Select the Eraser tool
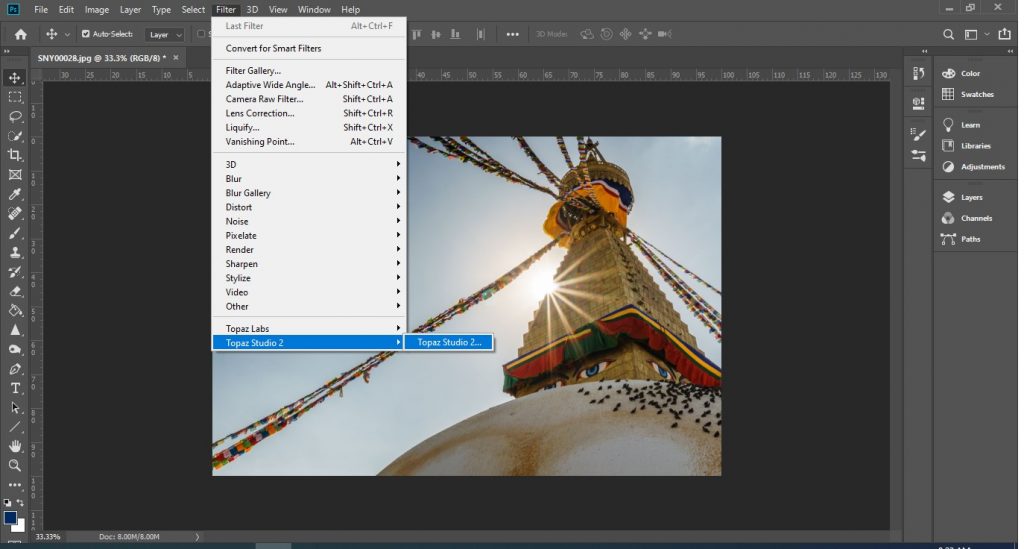This screenshot has height=549, width=1024. coord(14,291)
